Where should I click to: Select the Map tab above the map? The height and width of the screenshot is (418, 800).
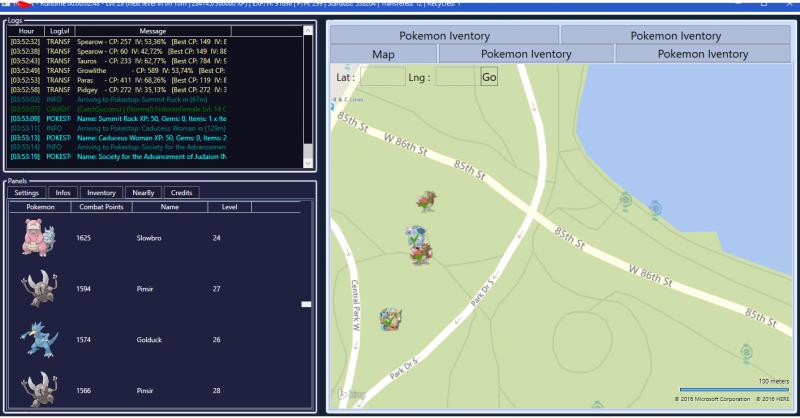383,54
